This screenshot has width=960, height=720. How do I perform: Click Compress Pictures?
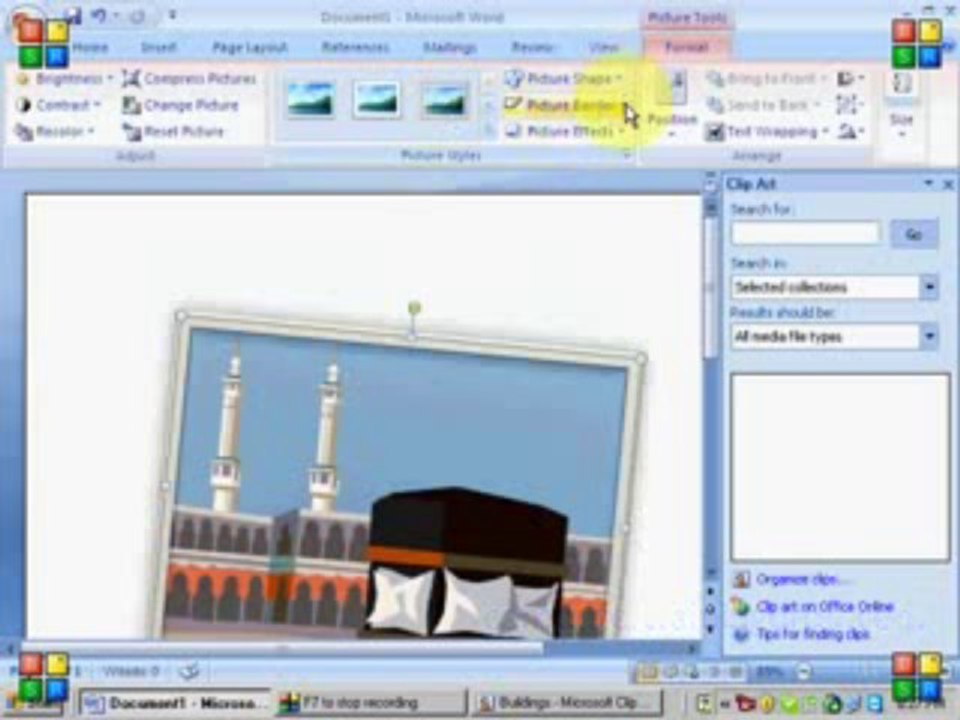click(x=189, y=79)
